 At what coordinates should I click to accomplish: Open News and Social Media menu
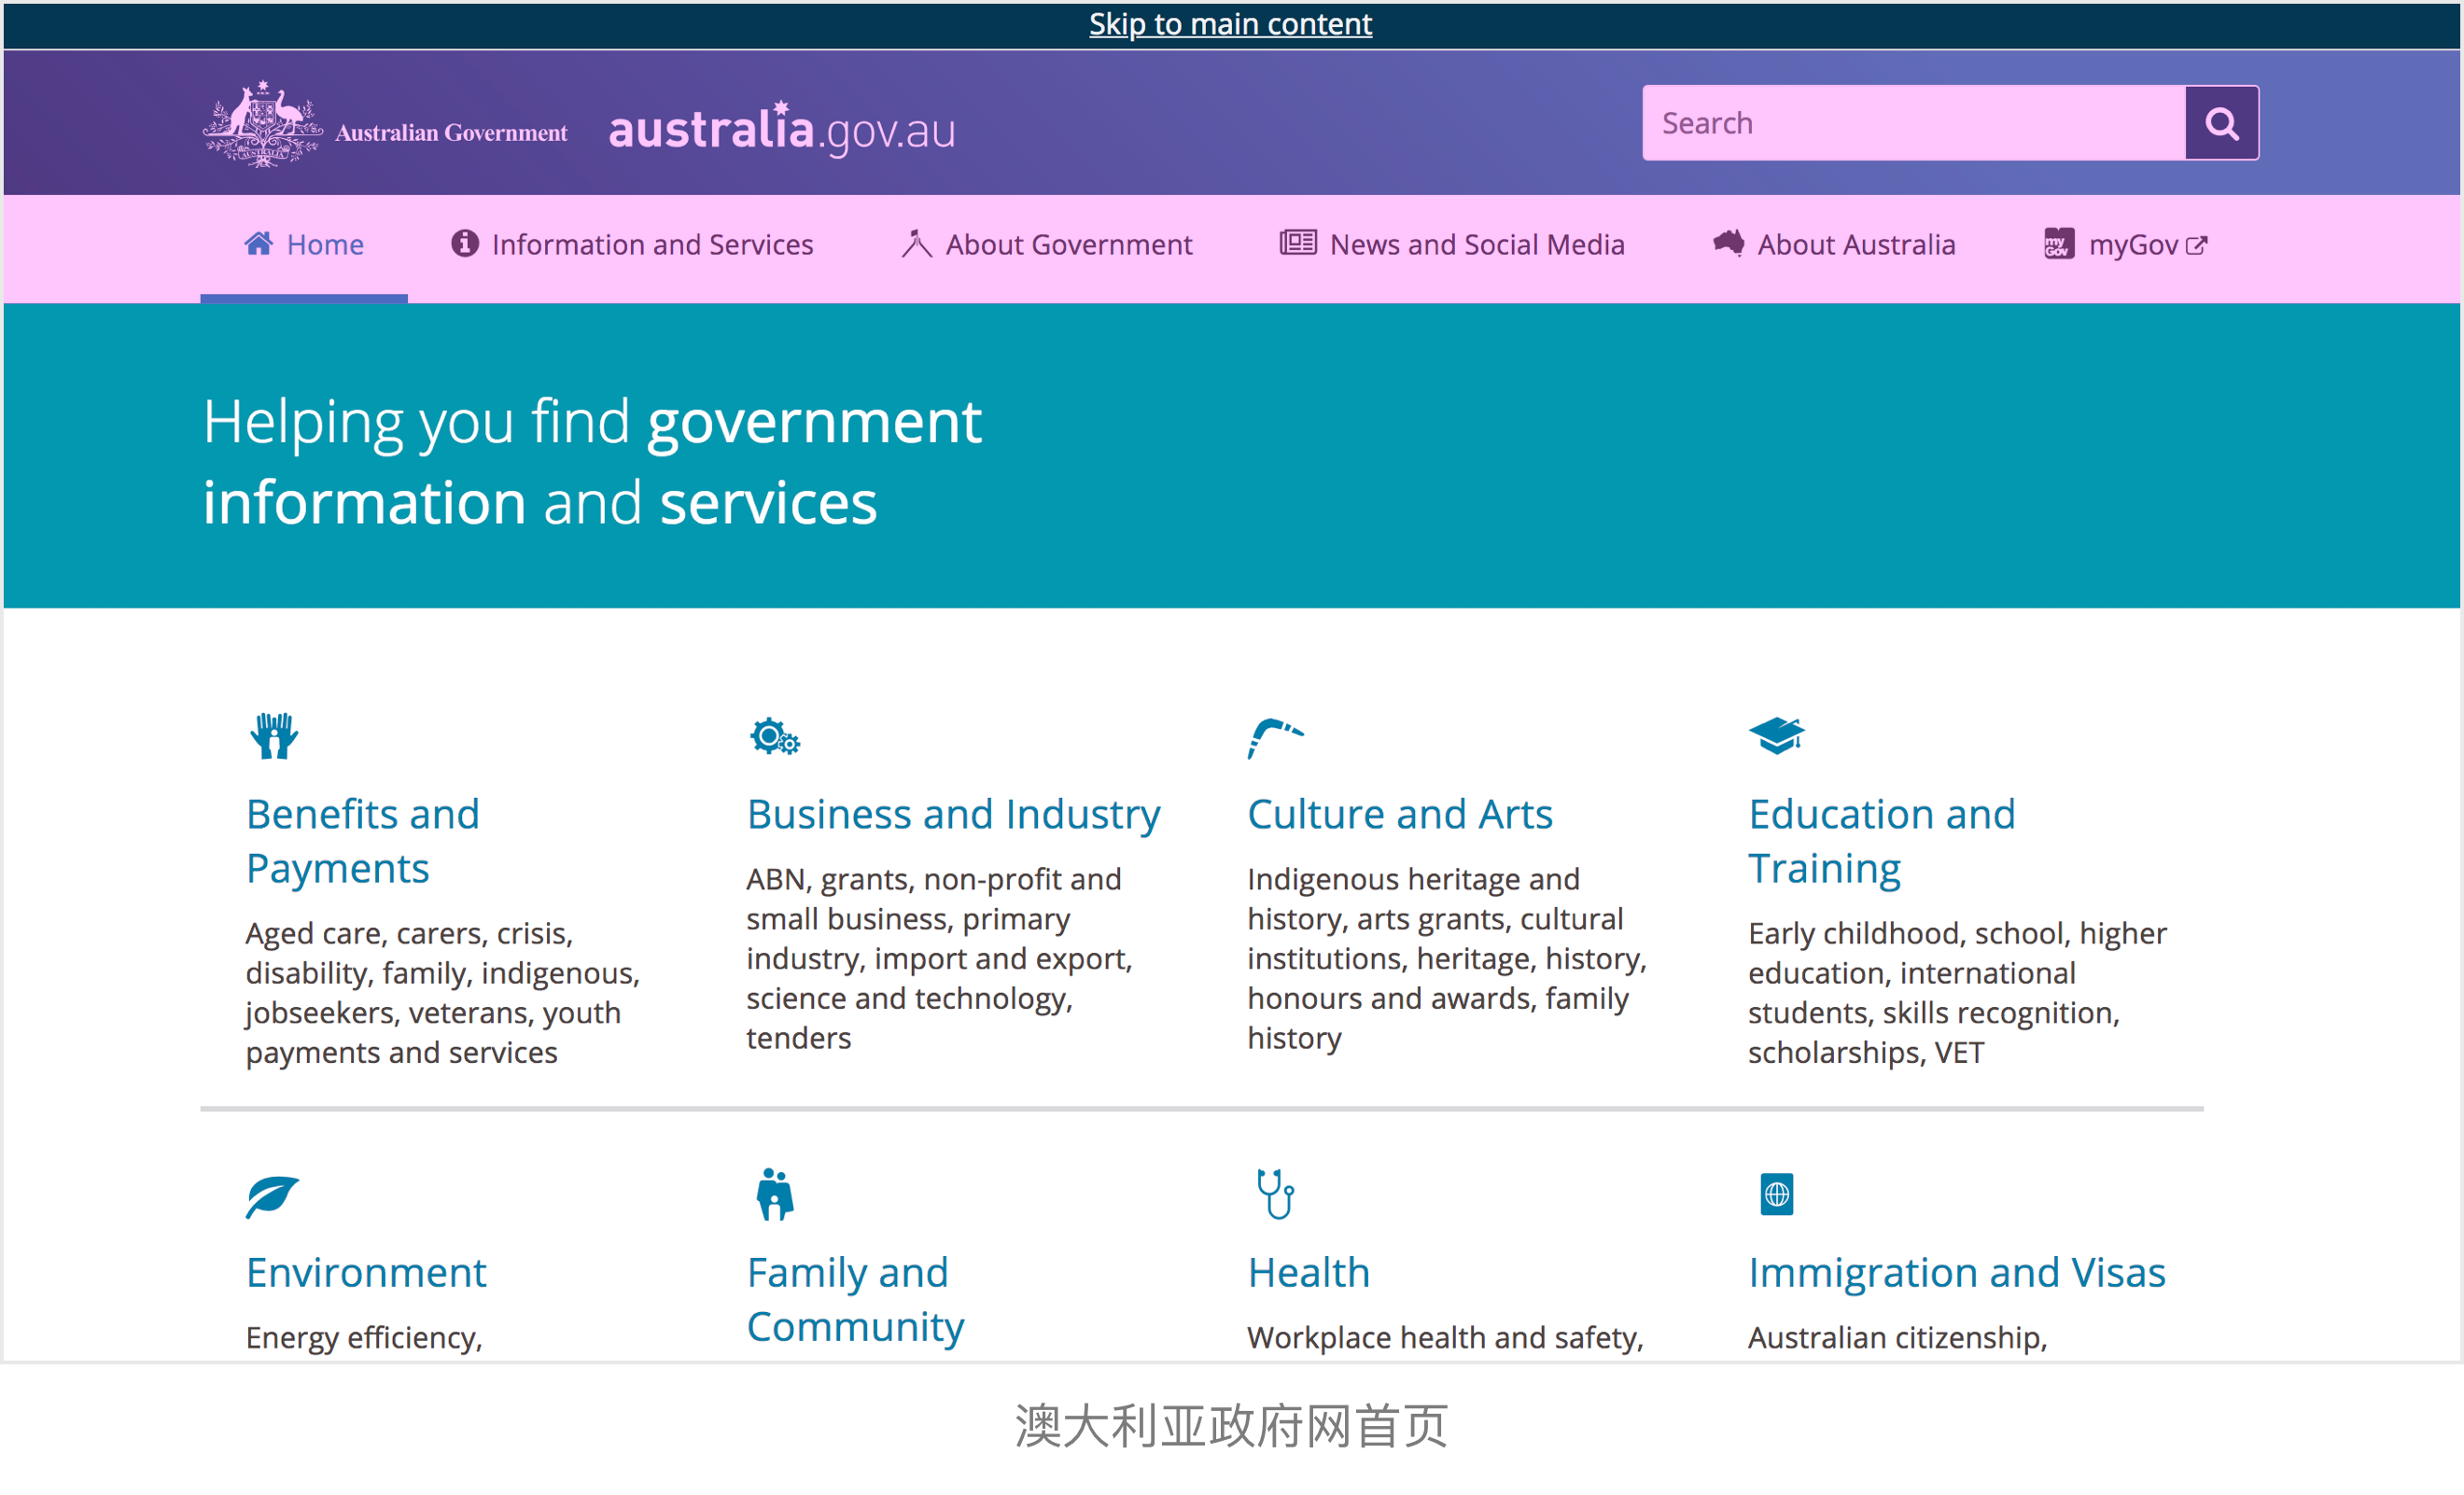pyautogui.click(x=1452, y=245)
